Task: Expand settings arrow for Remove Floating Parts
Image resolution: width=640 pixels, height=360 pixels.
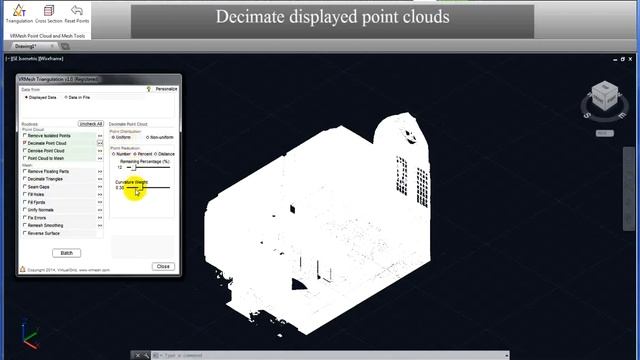Action: tap(100, 171)
